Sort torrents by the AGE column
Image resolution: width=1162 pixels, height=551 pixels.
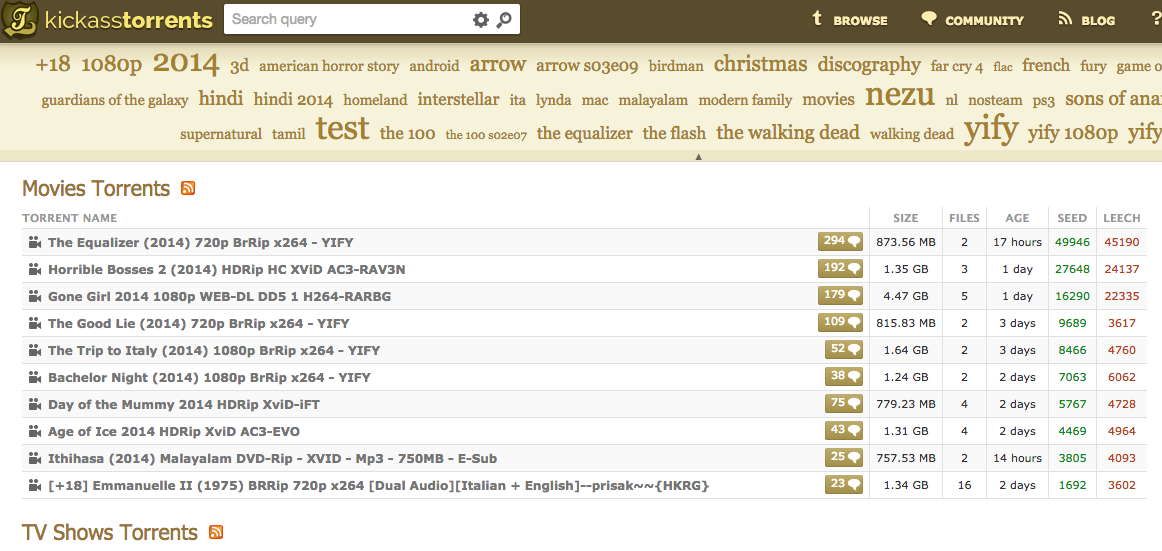click(1017, 218)
